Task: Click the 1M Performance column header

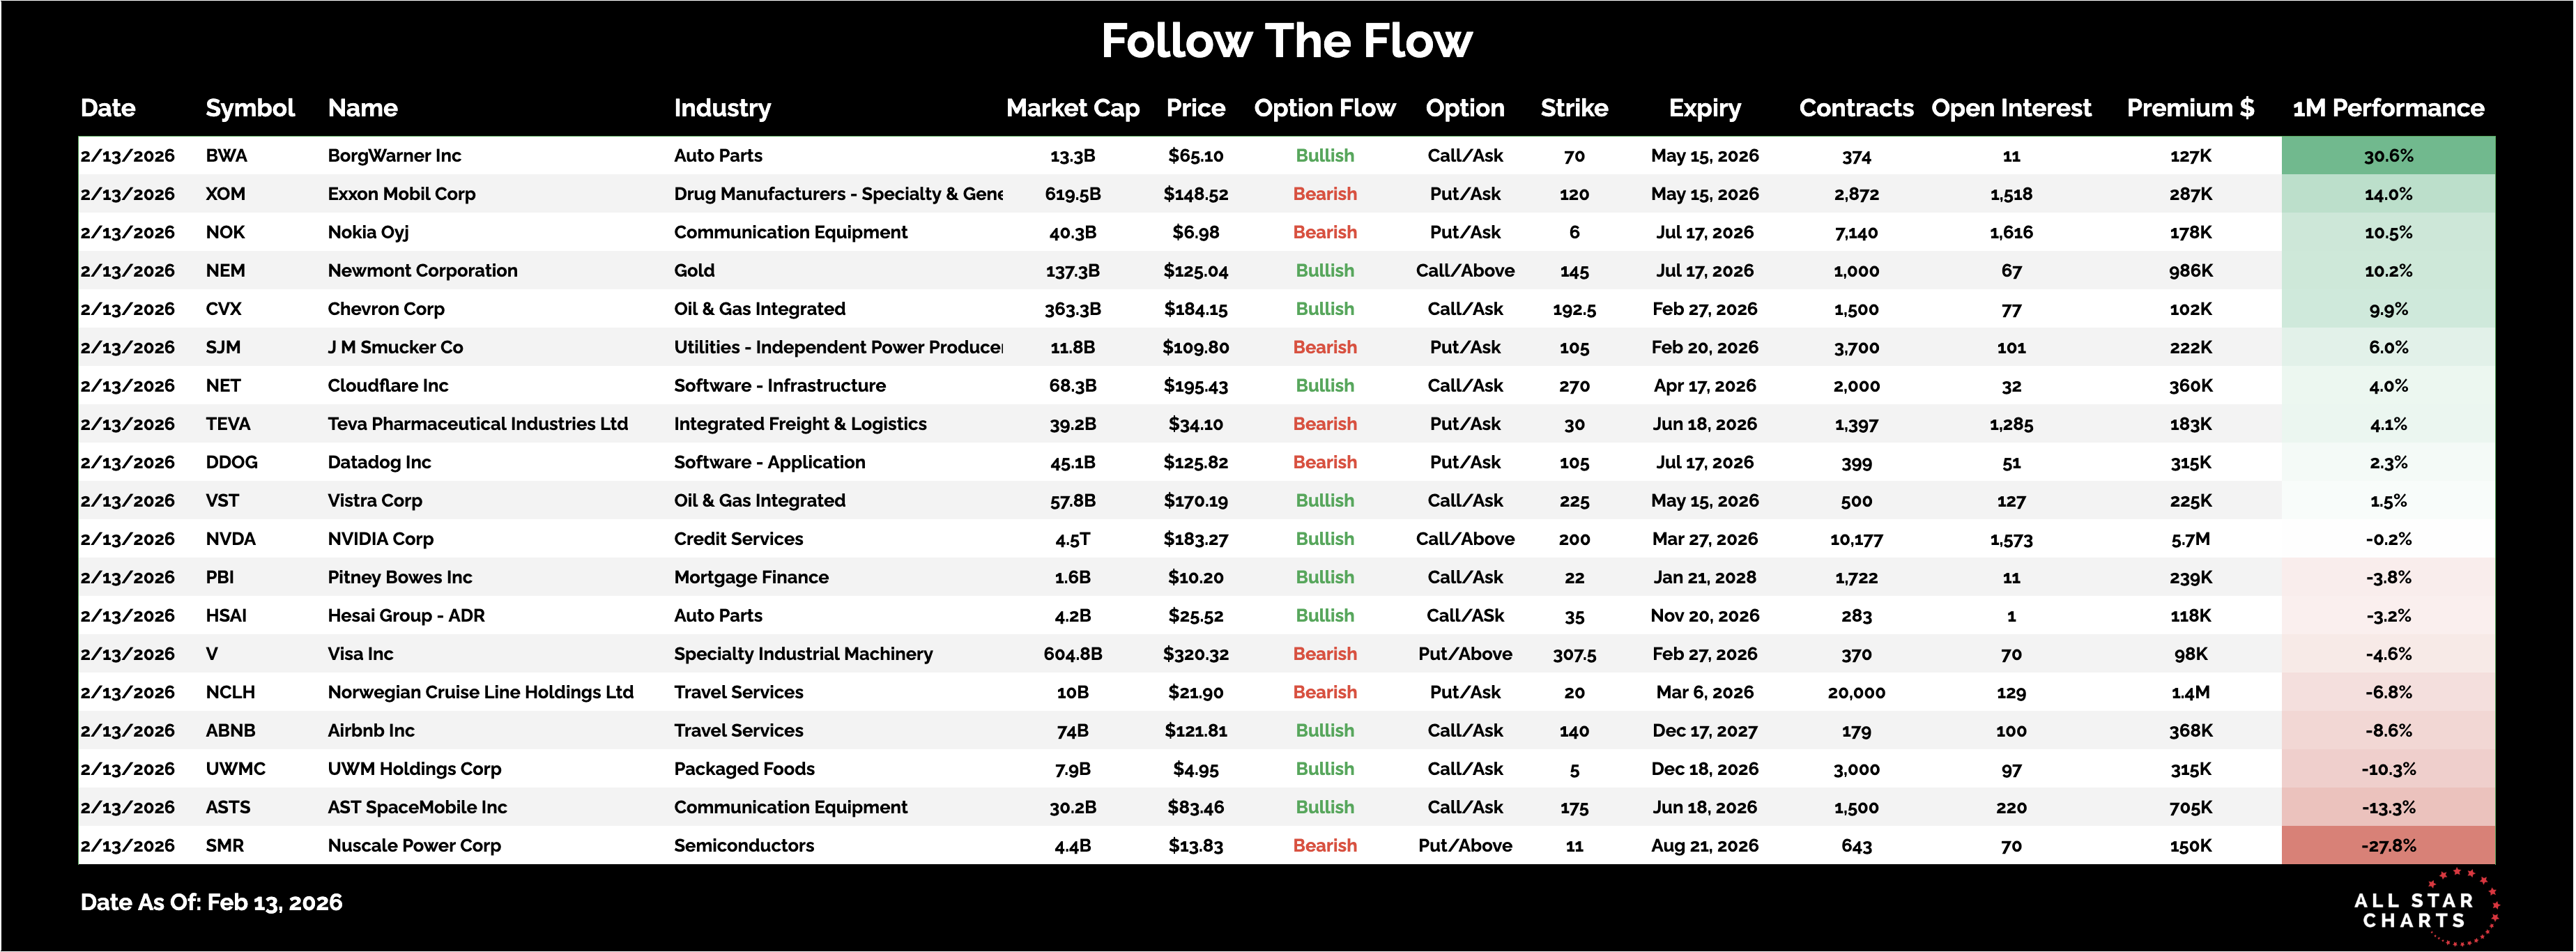Action: pos(2387,108)
